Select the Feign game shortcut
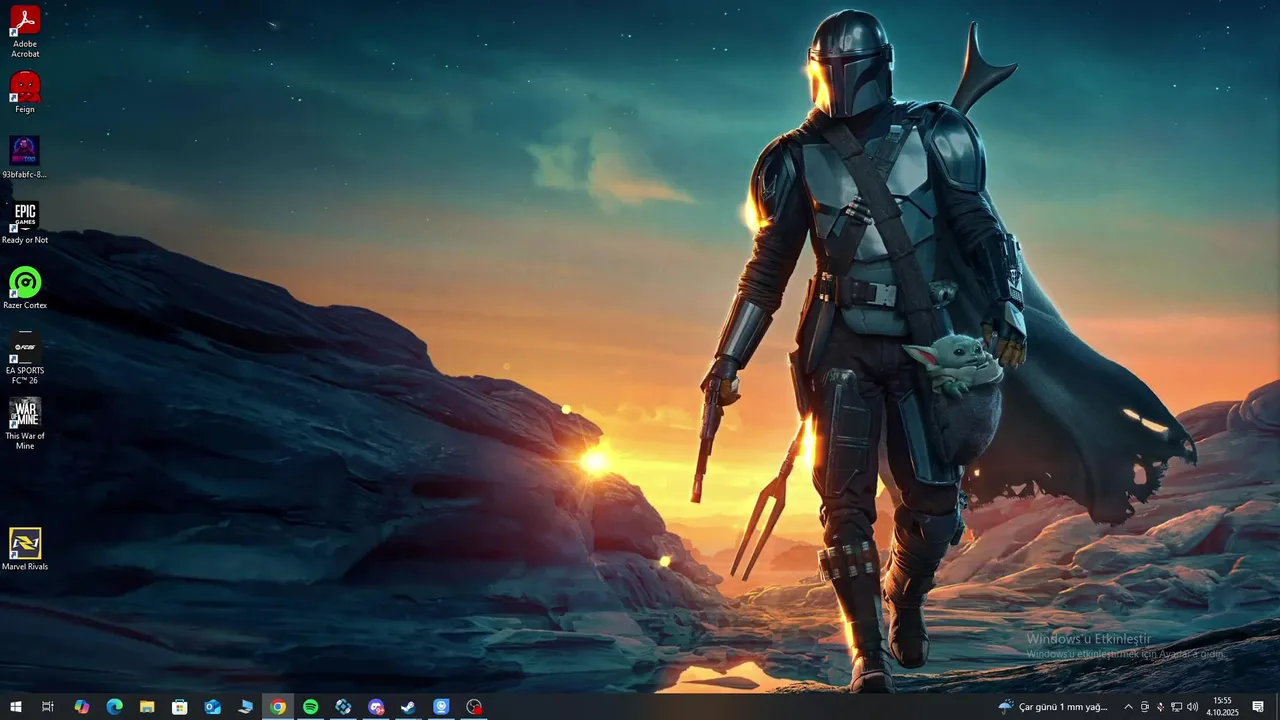 25,92
